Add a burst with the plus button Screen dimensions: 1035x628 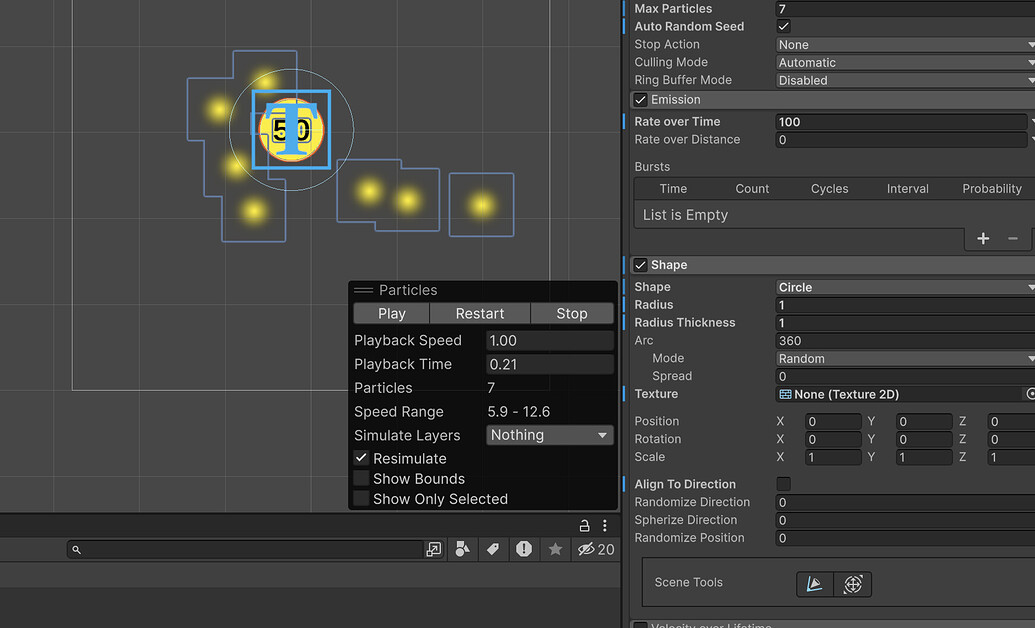point(983,239)
